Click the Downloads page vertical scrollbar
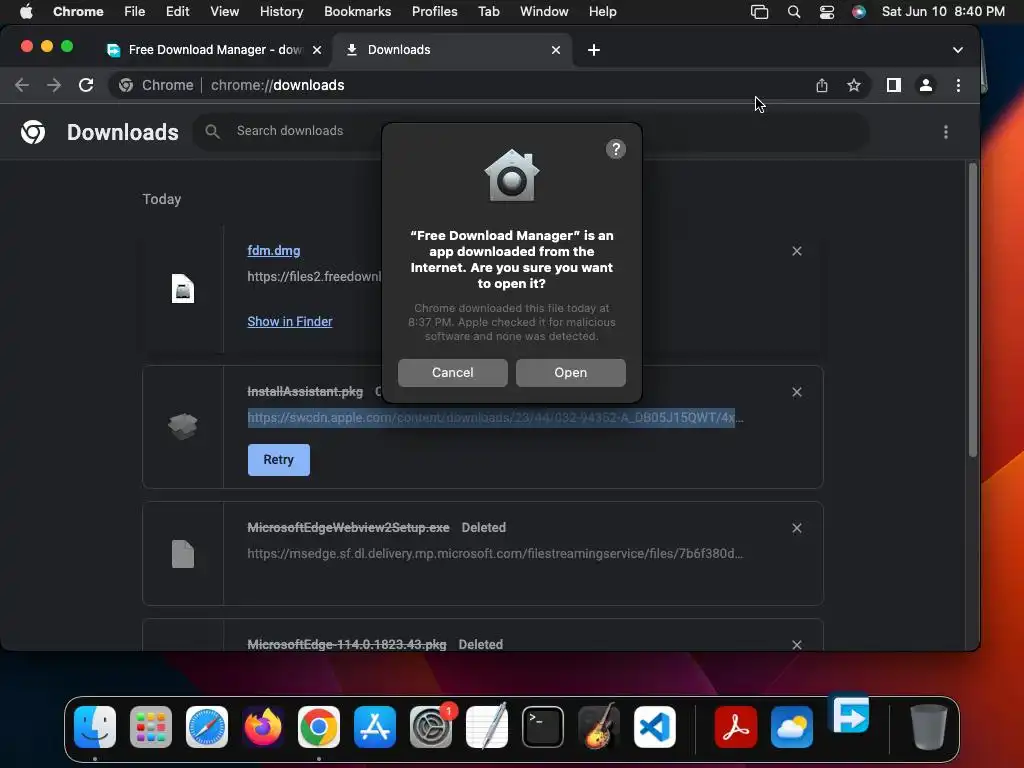The height and width of the screenshot is (768, 1024). [972, 310]
